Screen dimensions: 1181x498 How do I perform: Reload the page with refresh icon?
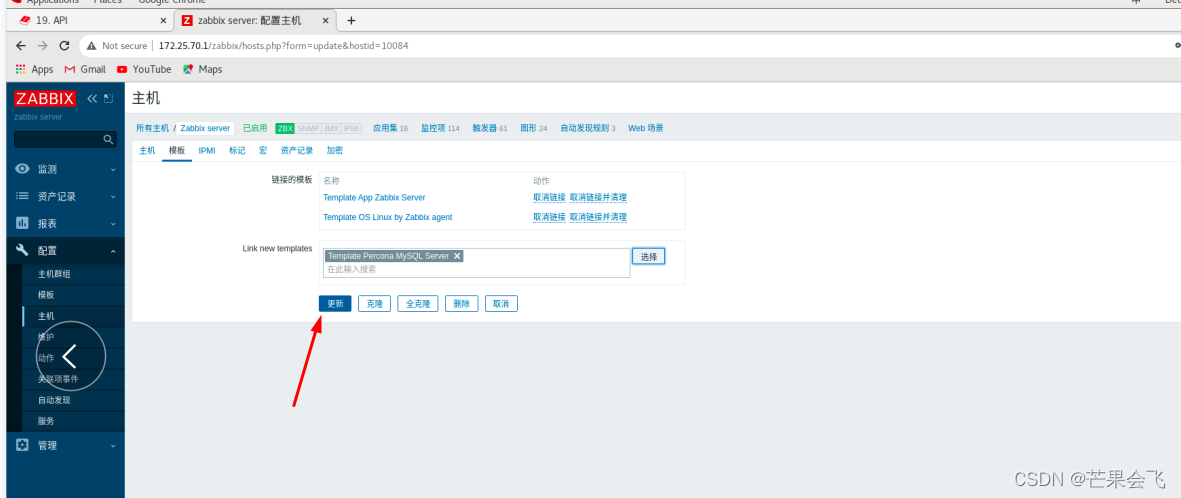coord(64,45)
